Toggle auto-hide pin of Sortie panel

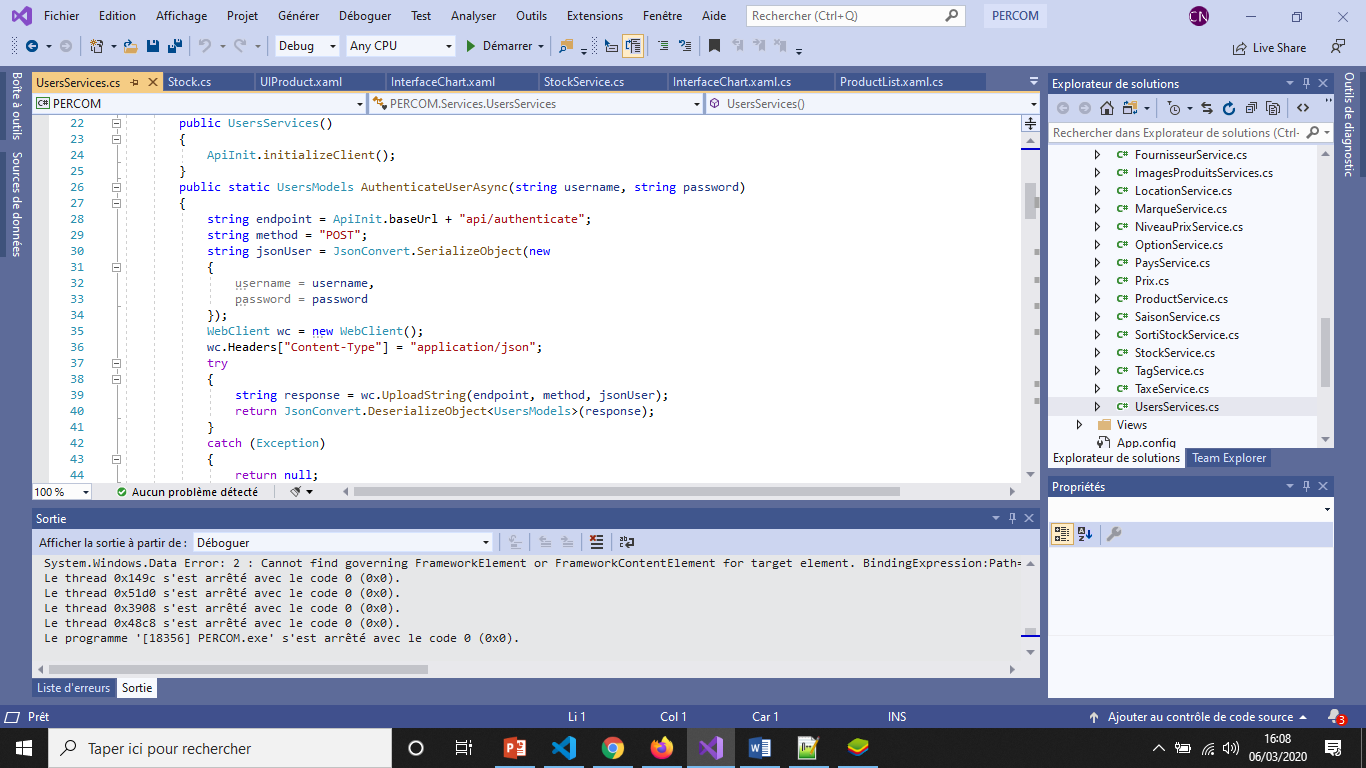pos(1012,518)
